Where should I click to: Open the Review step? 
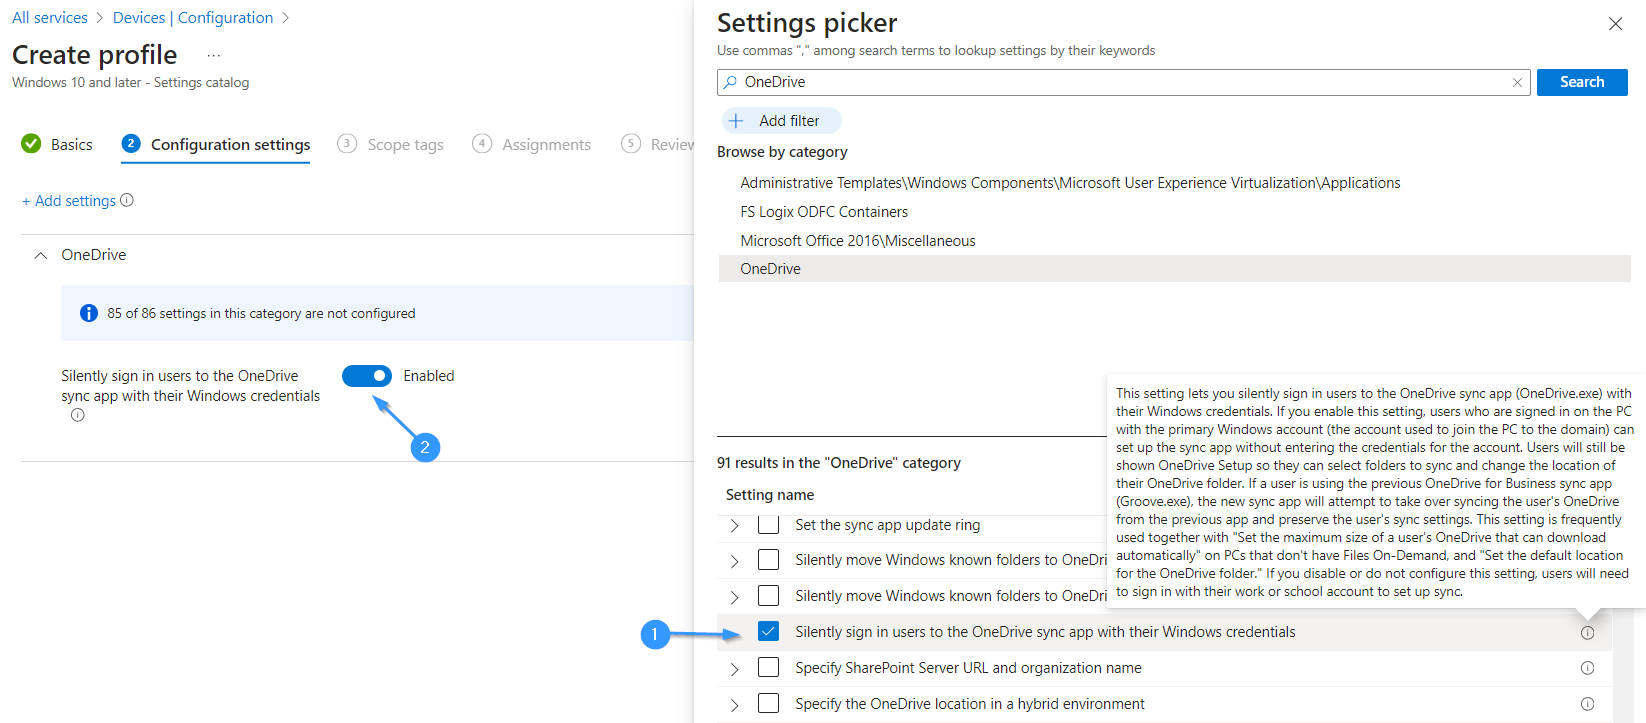pyautogui.click(x=657, y=144)
